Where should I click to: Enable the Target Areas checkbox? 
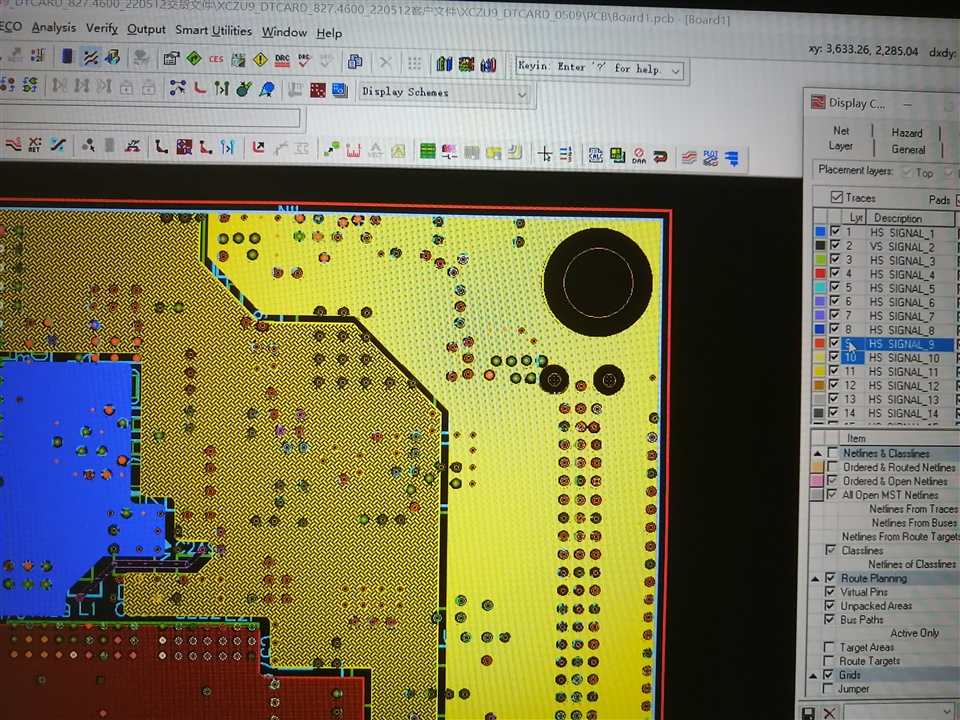click(829, 647)
